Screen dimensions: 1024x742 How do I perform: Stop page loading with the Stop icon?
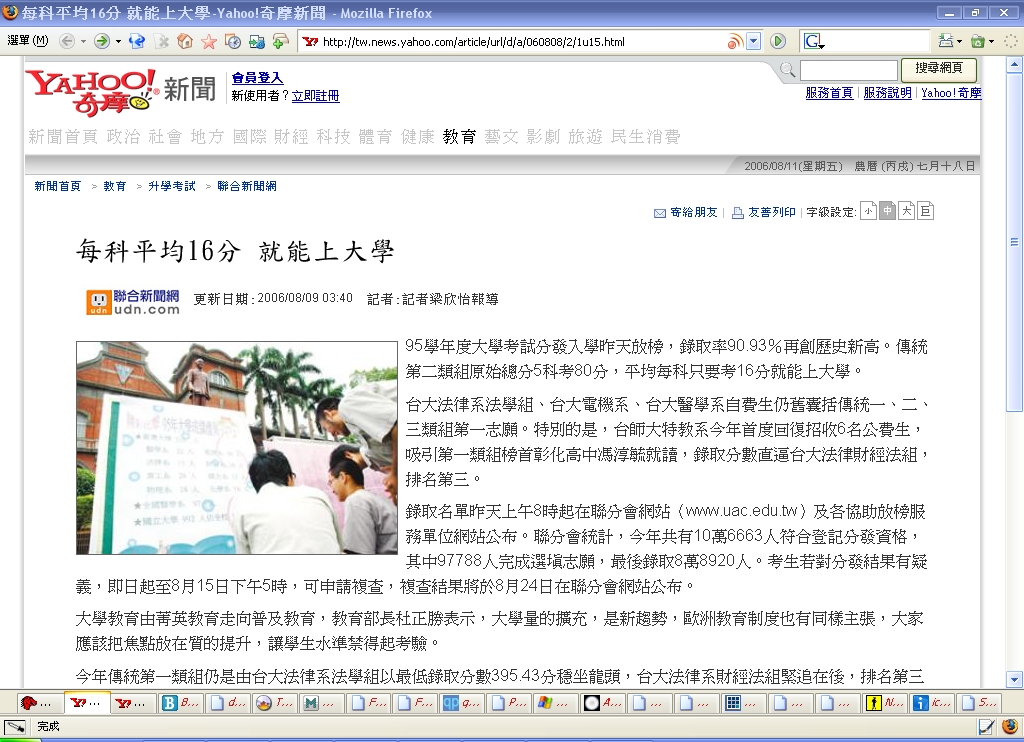[x=162, y=42]
